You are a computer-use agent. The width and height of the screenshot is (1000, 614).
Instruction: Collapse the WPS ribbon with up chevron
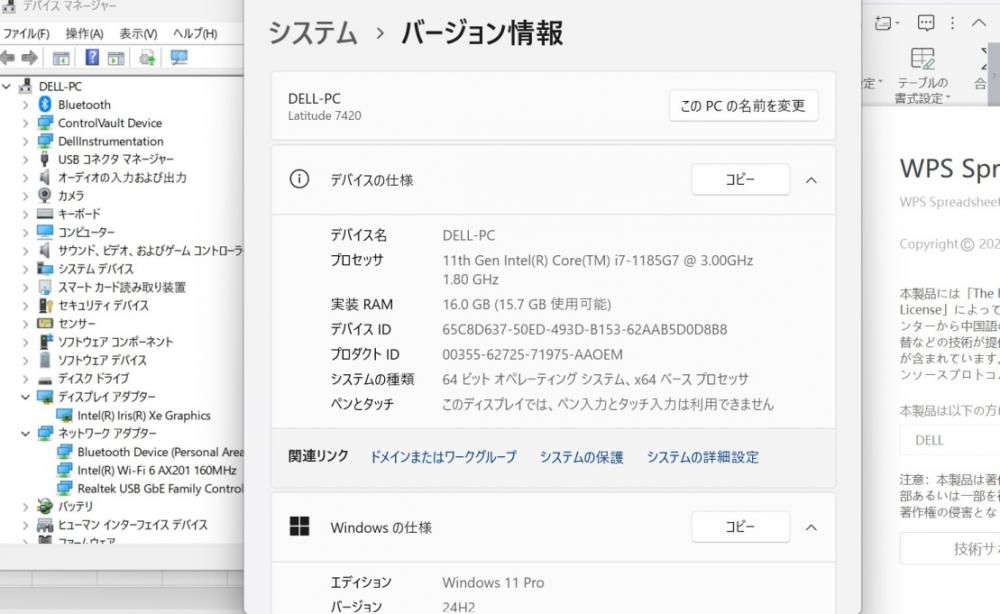coord(979,23)
